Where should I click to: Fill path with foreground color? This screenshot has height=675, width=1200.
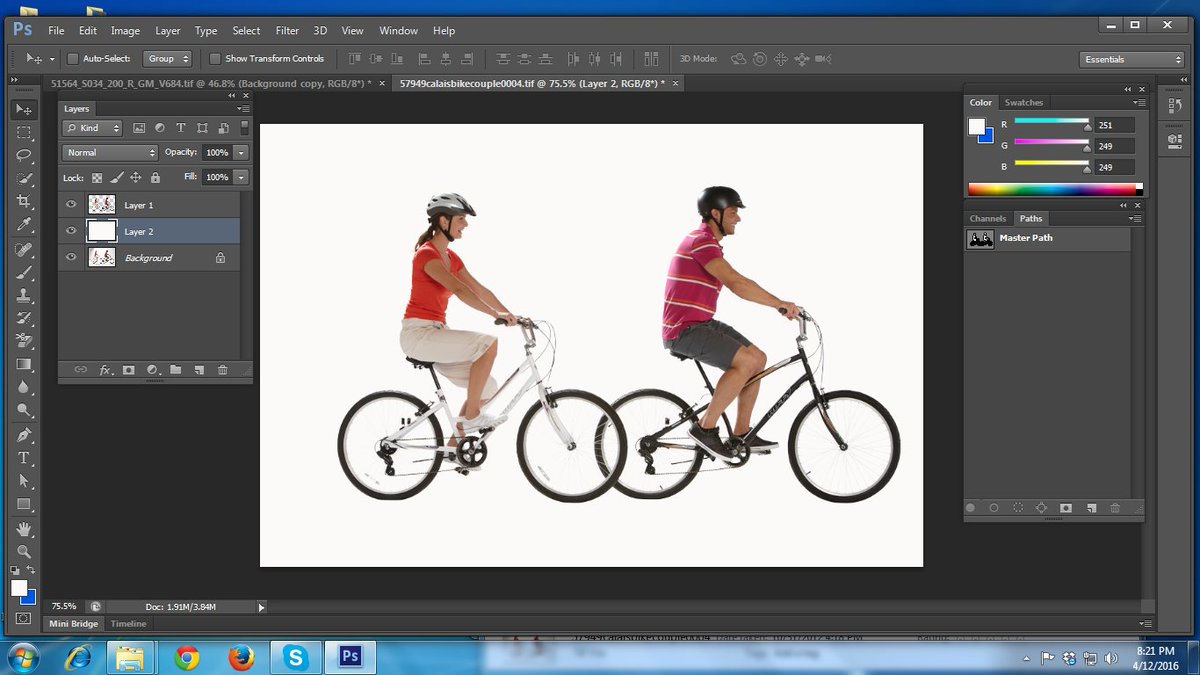pos(970,508)
